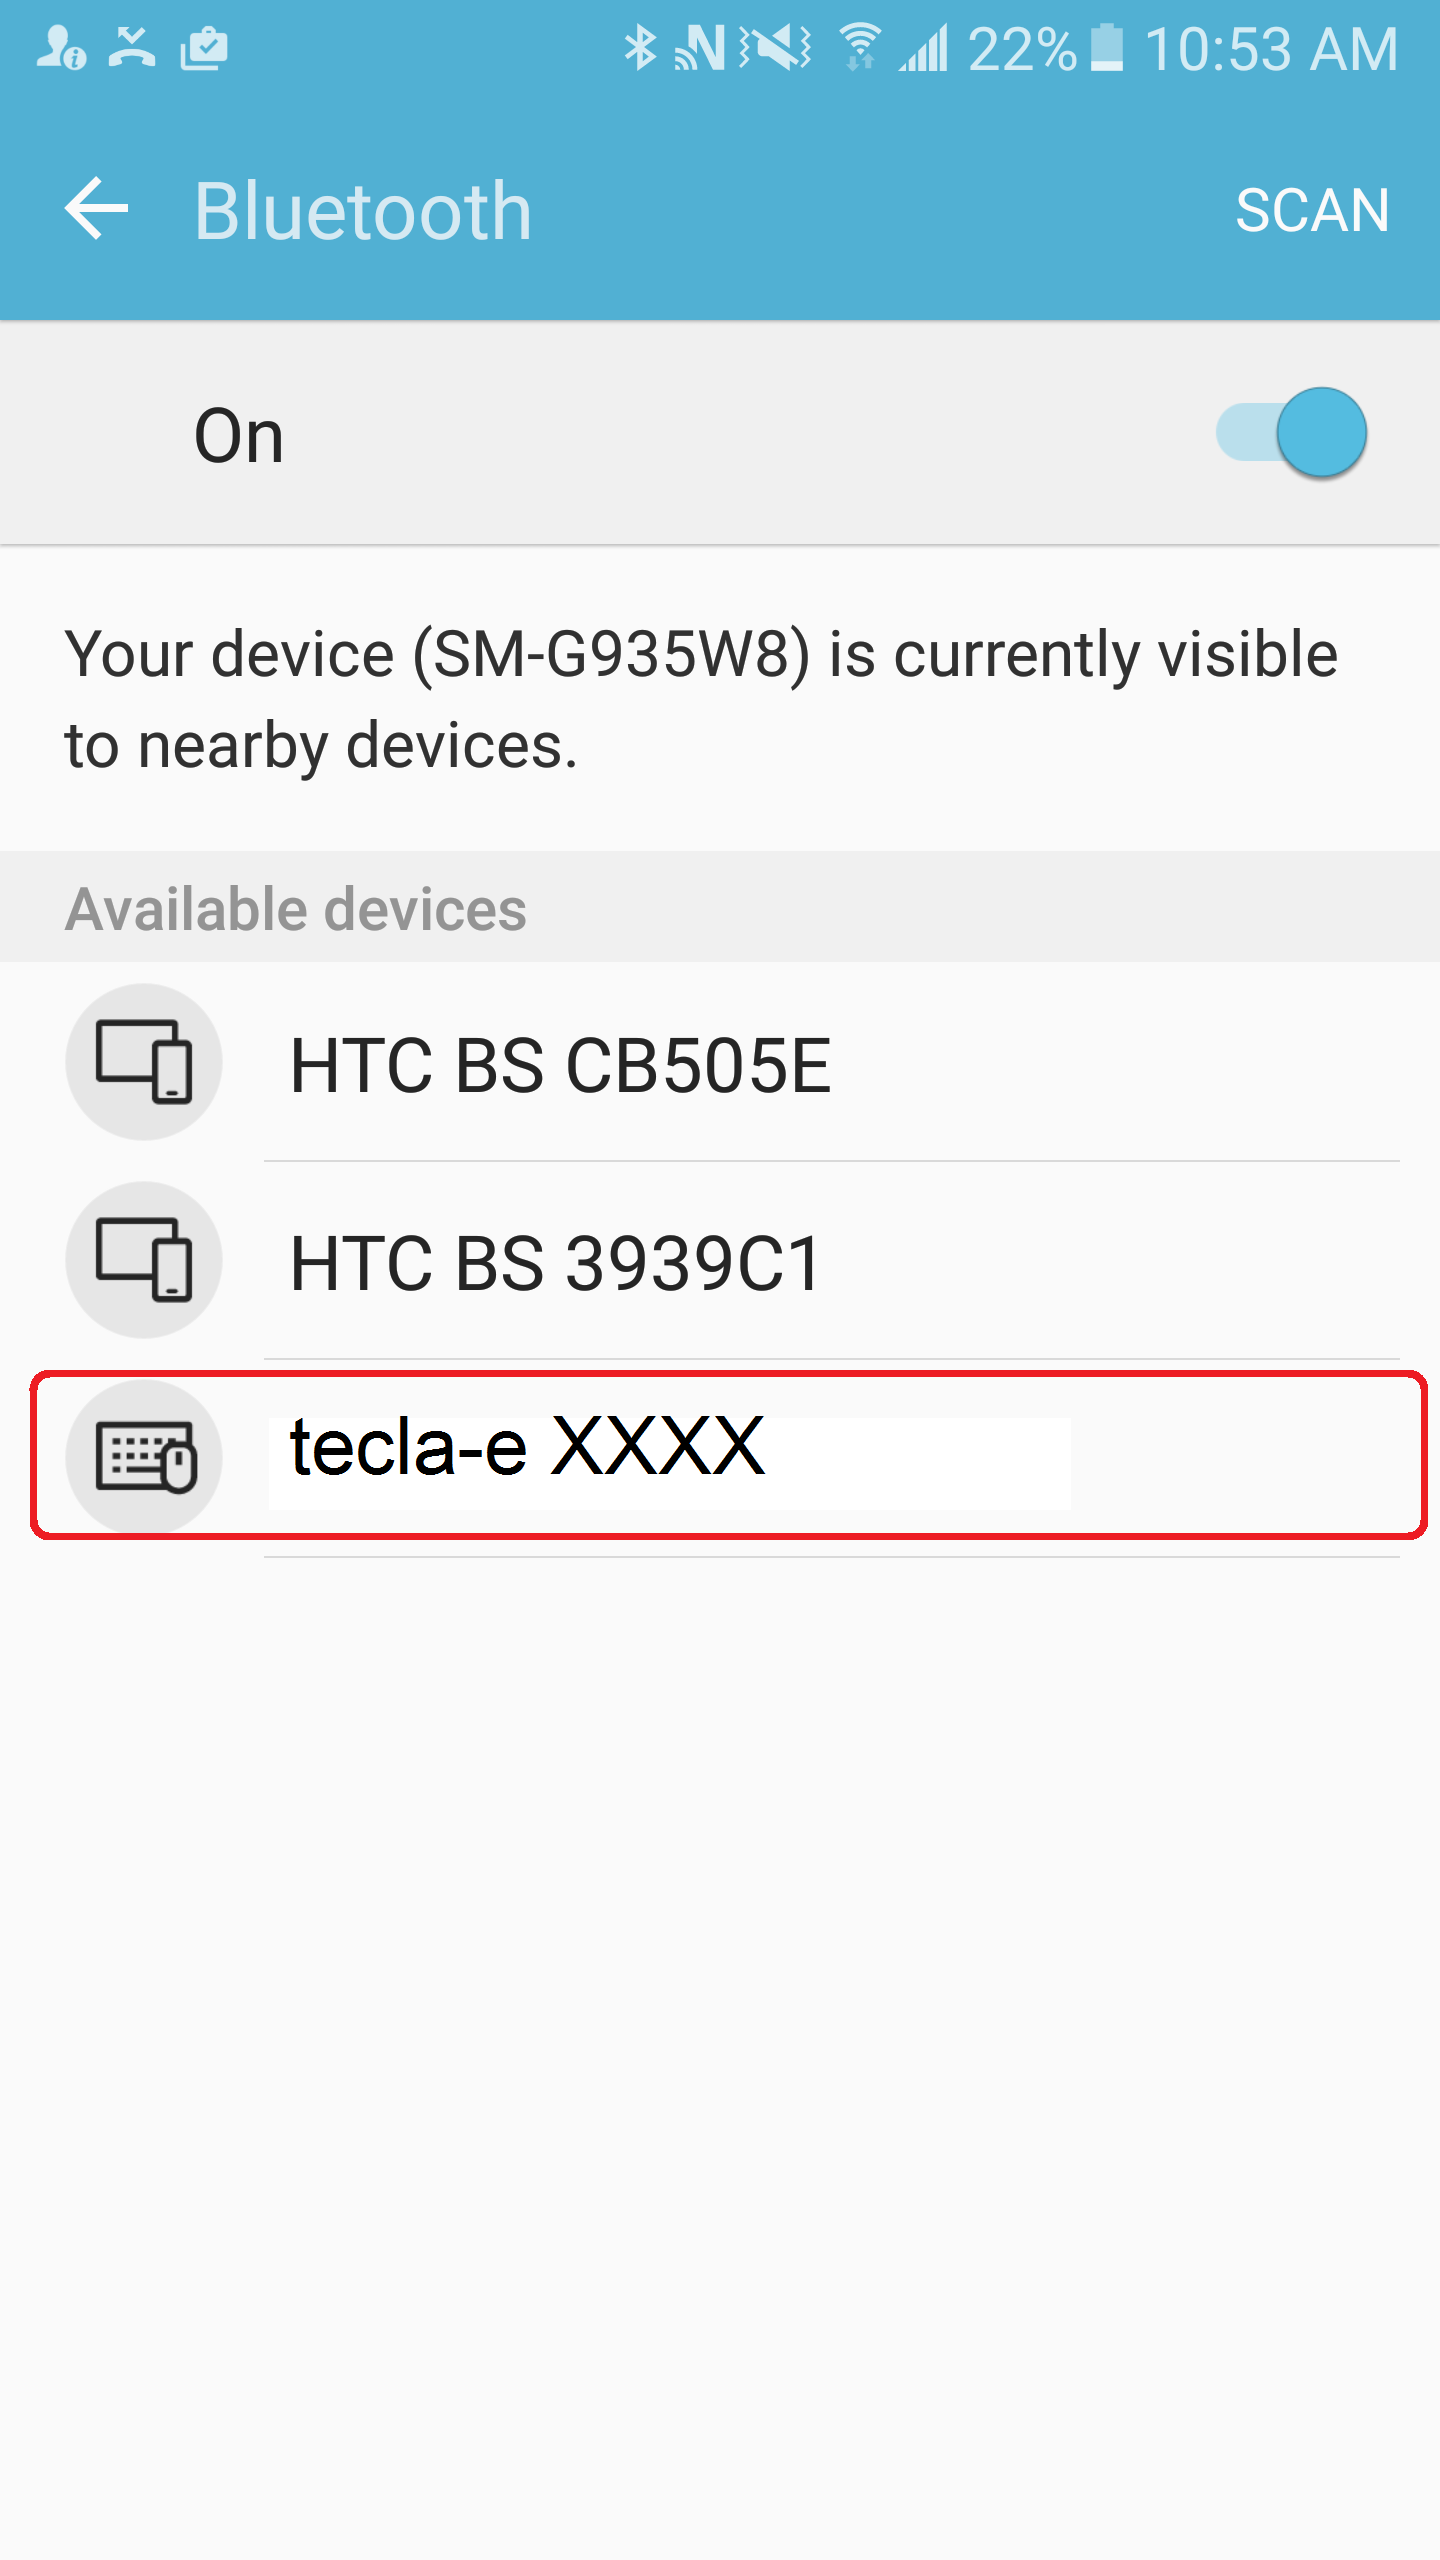Viewport: 1440px width, 2560px height.
Task: Pair with HTC BS 3939C1
Action: click(x=556, y=1264)
